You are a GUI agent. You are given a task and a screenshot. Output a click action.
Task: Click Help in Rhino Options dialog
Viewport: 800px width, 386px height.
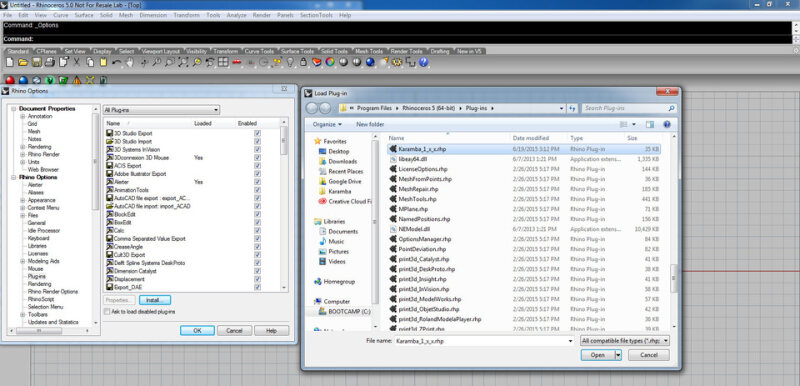pos(271,330)
